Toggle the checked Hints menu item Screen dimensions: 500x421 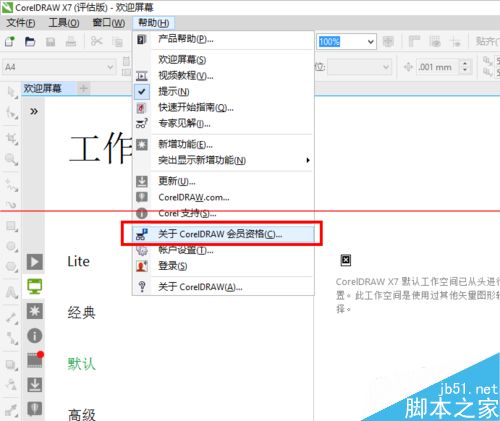pos(223,92)
